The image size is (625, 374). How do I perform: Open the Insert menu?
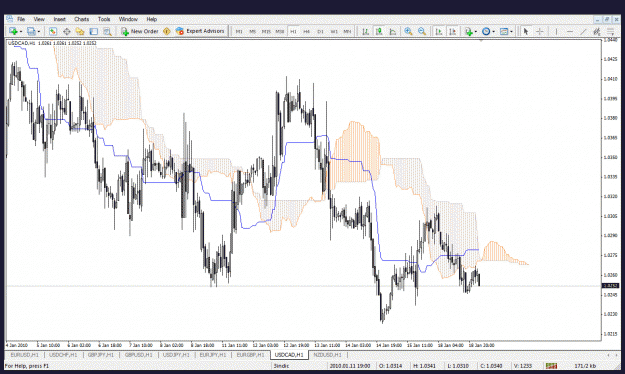[60, 19]
